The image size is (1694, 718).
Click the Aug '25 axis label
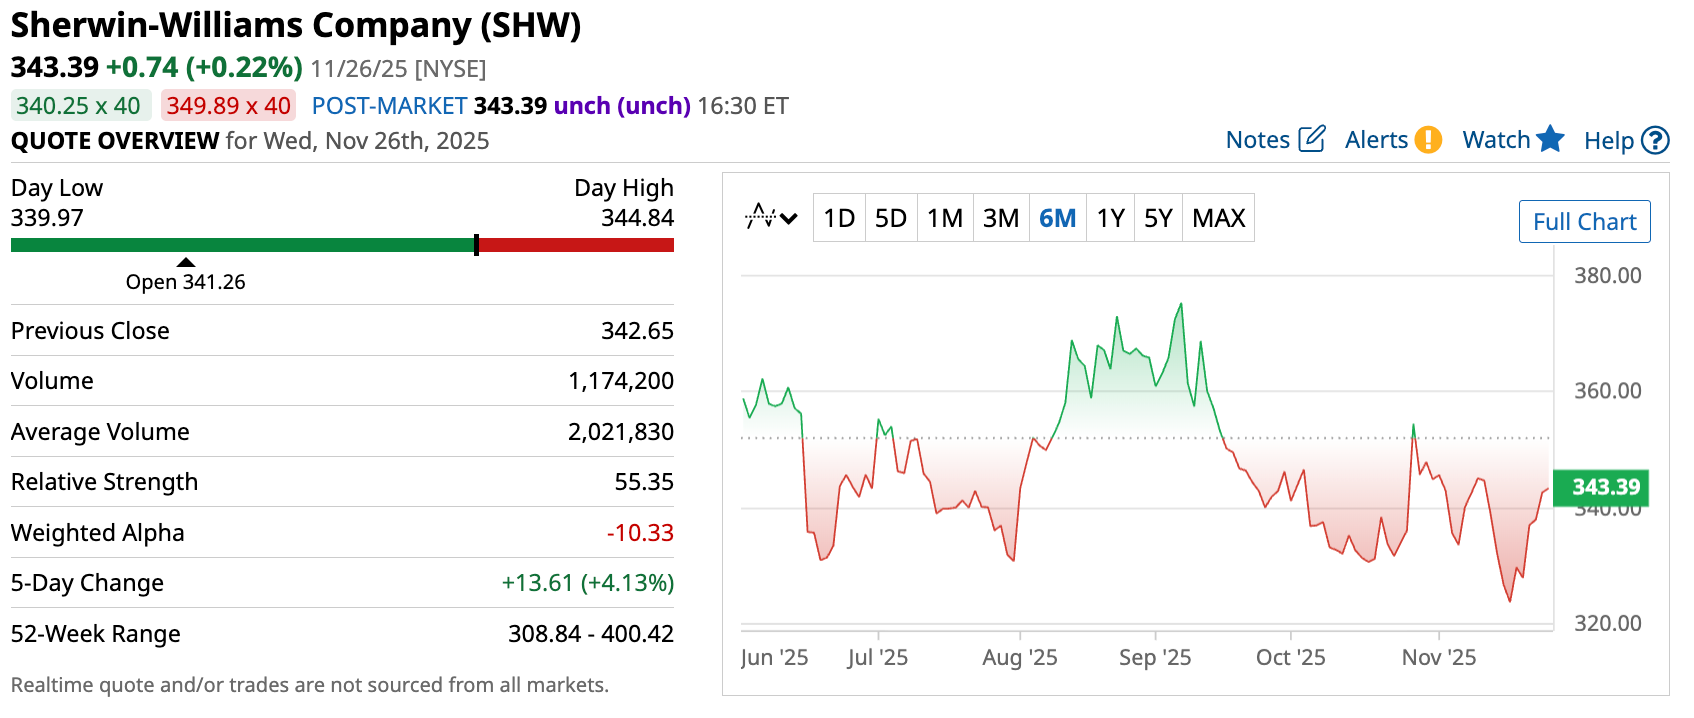coord(1020,657)
